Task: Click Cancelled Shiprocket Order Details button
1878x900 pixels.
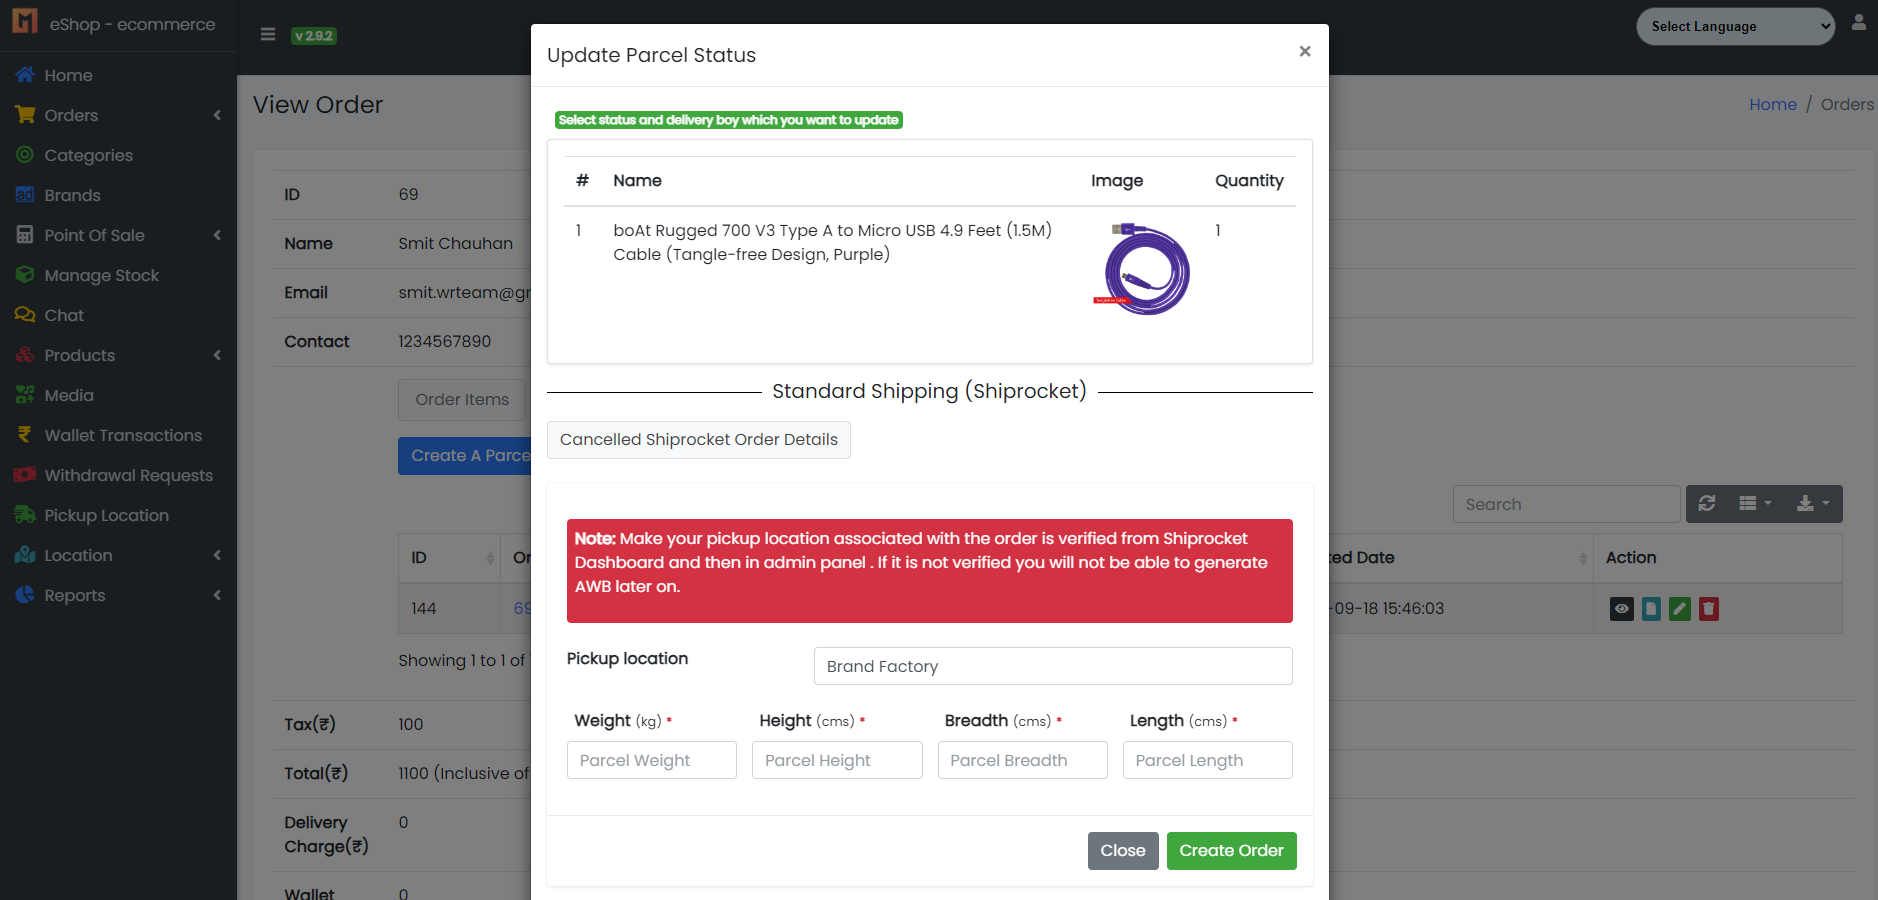Action: [x=699, y=440]
